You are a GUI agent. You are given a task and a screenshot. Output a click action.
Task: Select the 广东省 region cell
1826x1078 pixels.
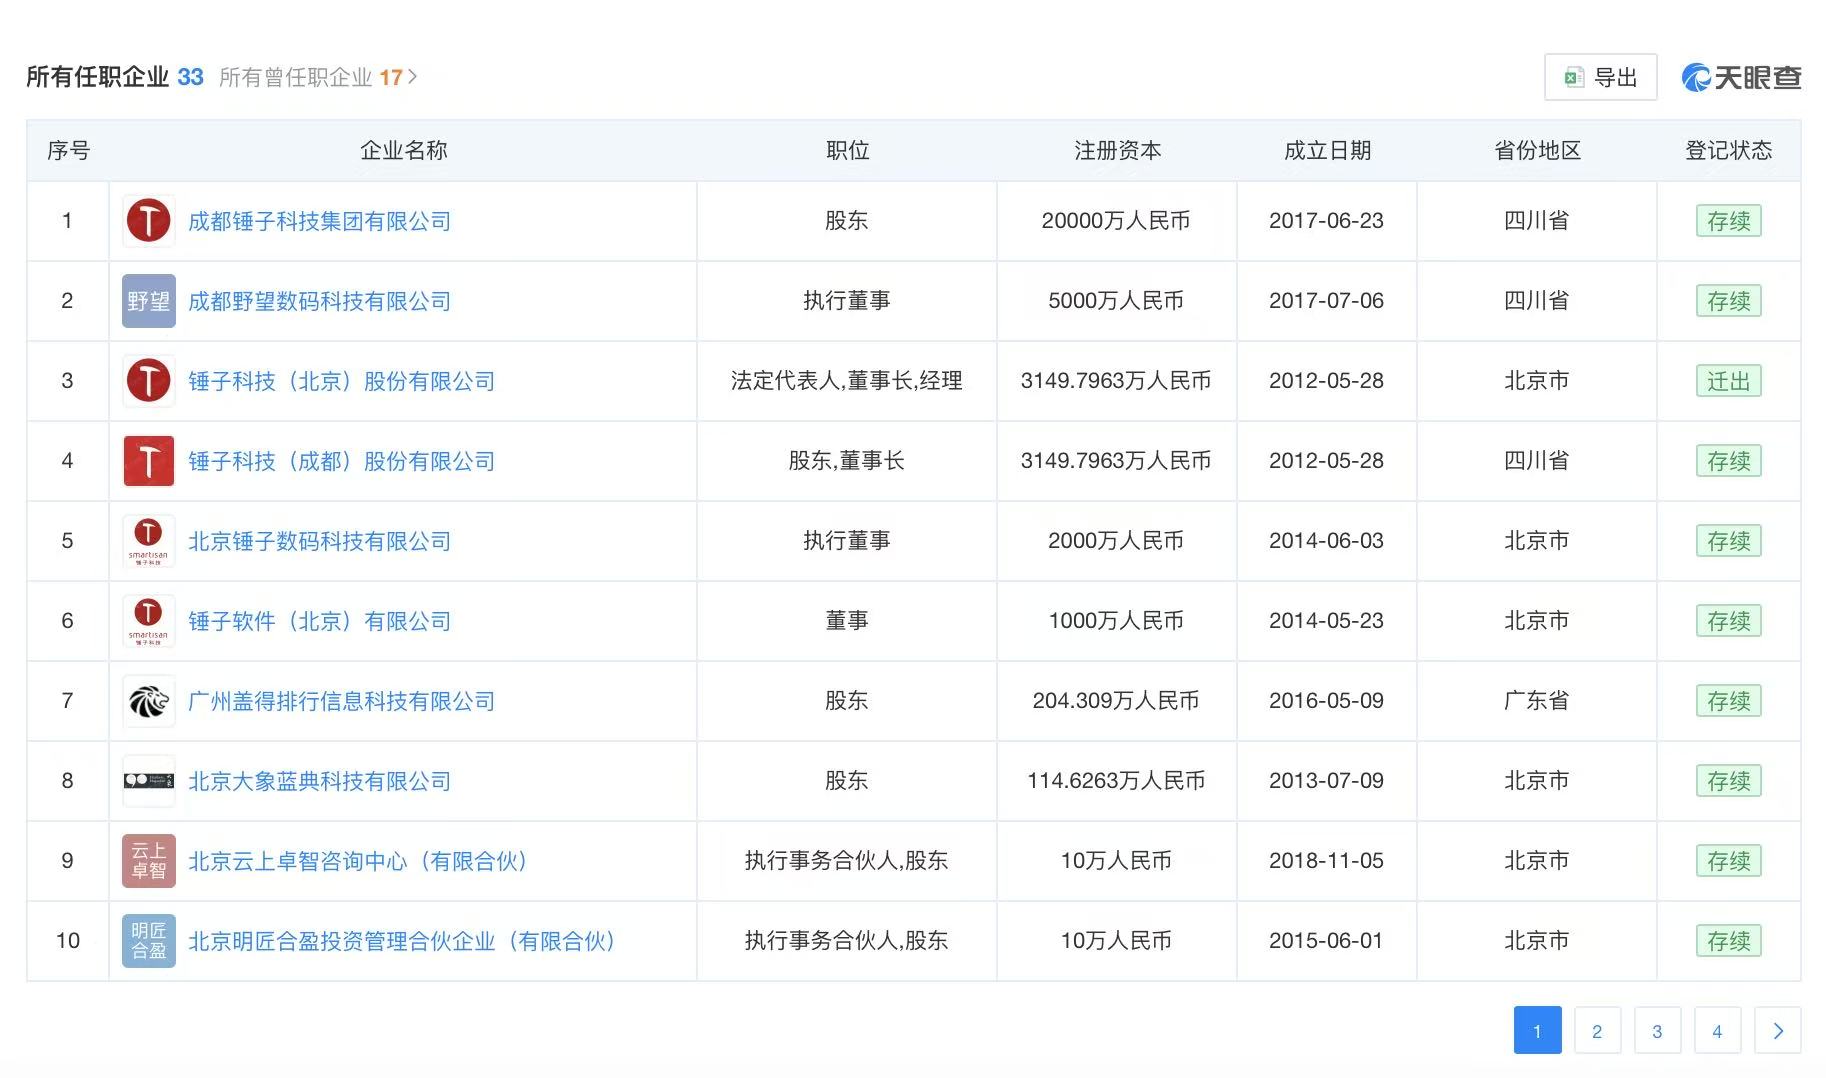[x=1536, y=701]
